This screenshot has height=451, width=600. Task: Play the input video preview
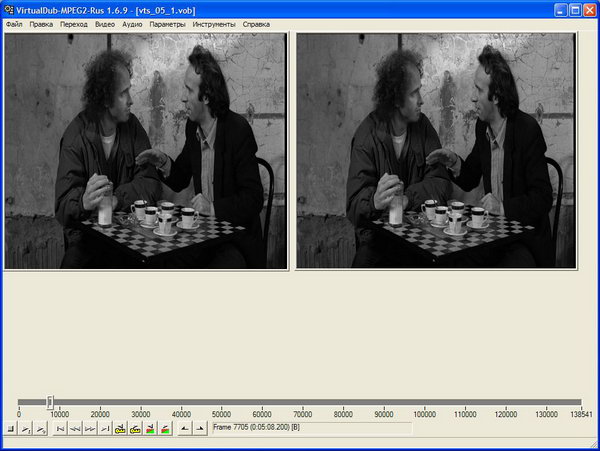point(26,428)
